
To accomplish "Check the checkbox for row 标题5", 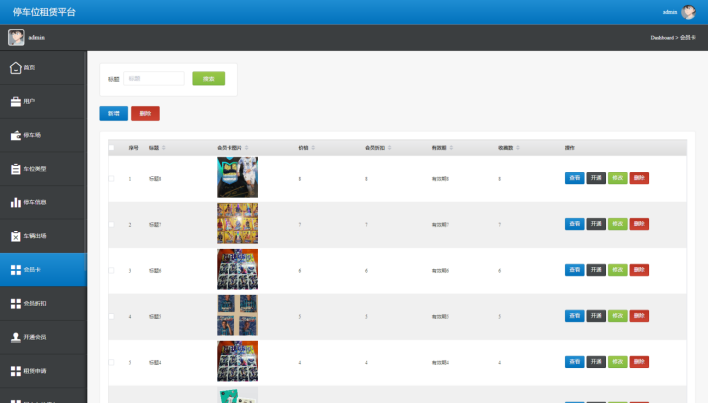I will point(111,317).
